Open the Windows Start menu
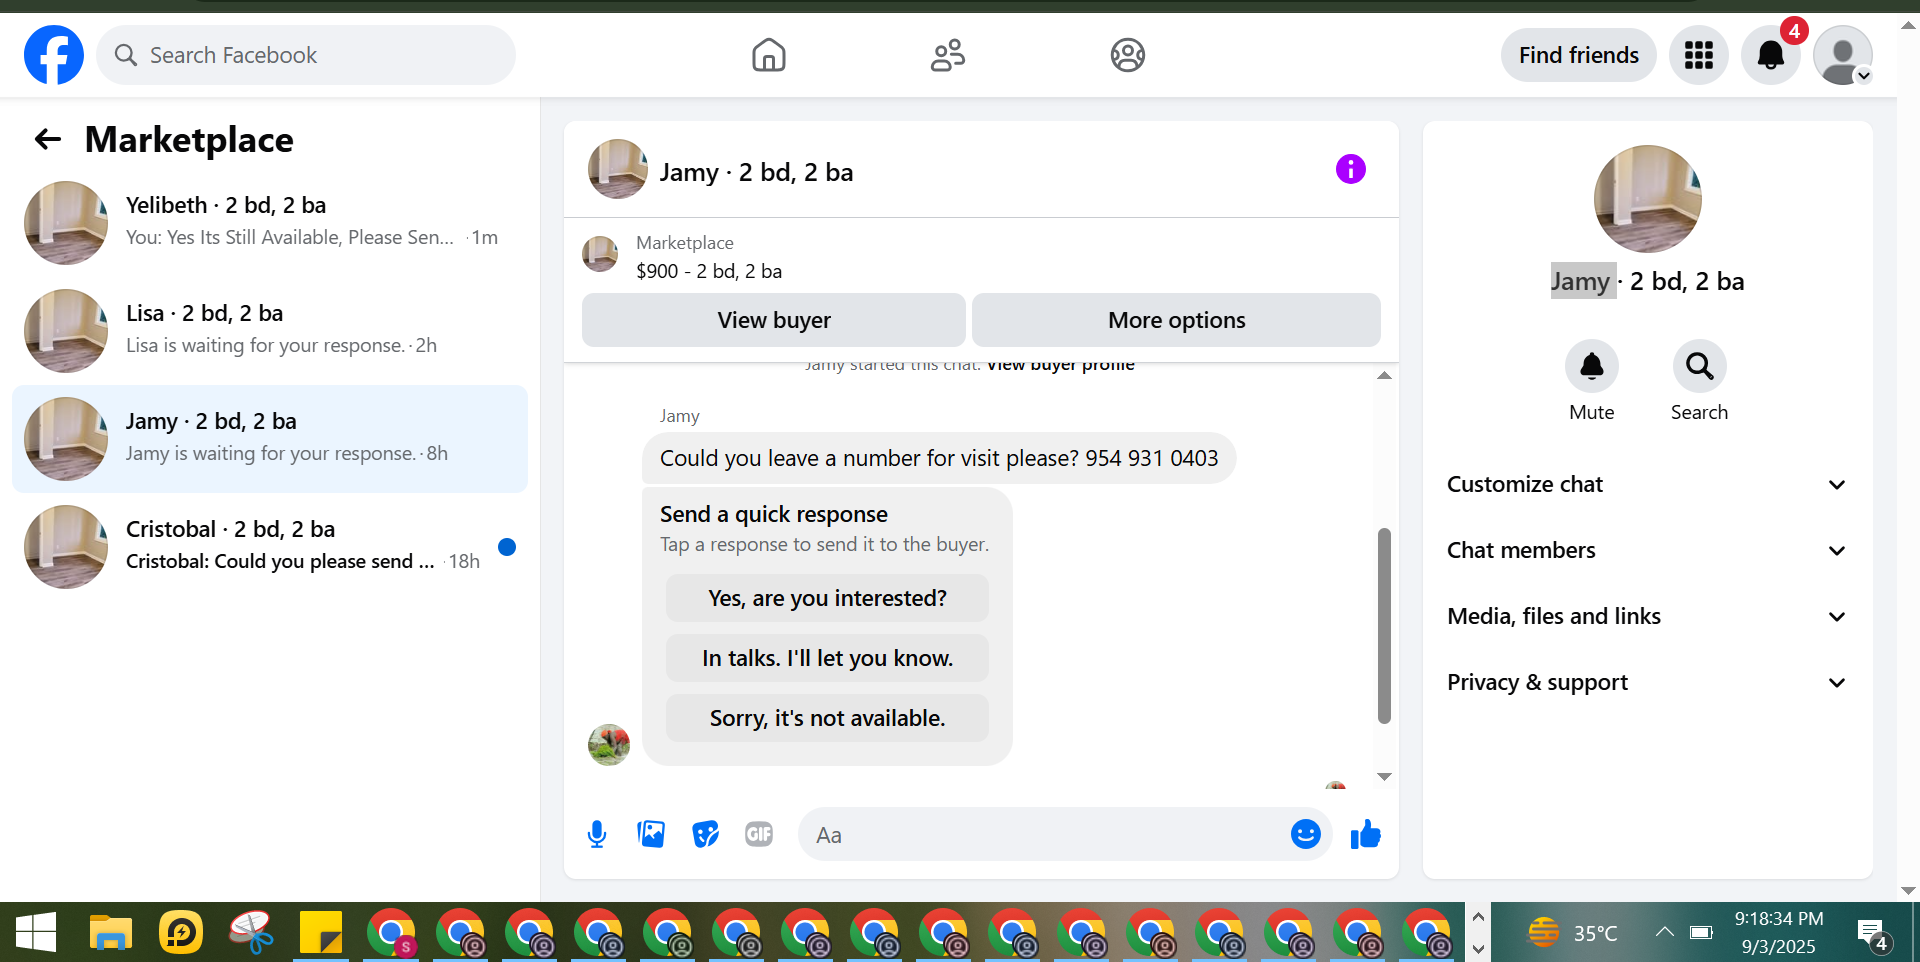This screenshot has width=1920, height=962. pyautogui.click(x=36, y=933)
